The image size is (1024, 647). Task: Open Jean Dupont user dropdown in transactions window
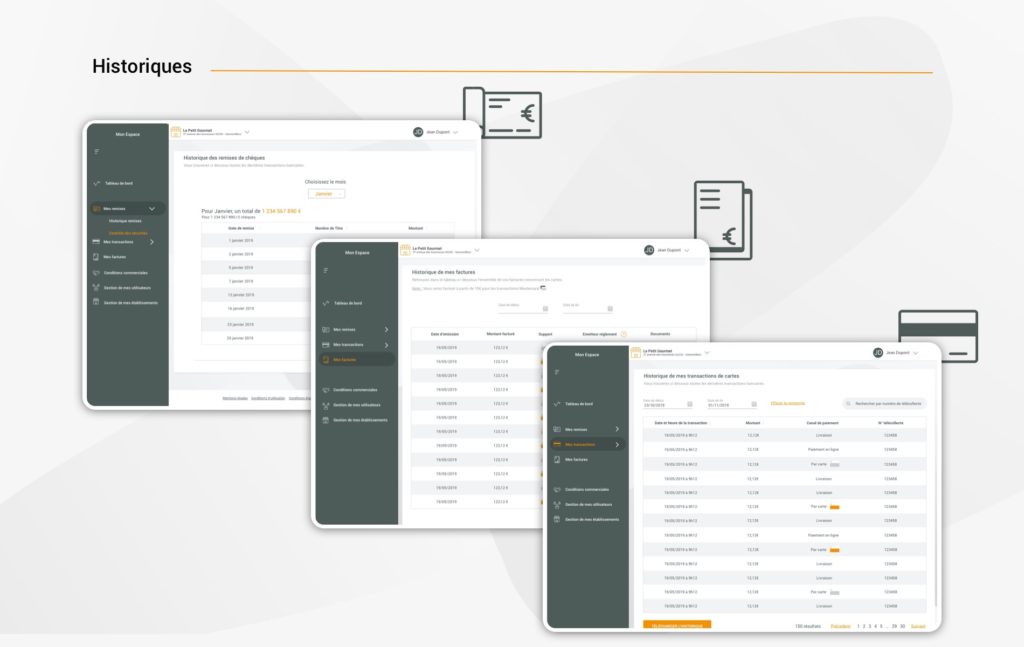point(916,353)
